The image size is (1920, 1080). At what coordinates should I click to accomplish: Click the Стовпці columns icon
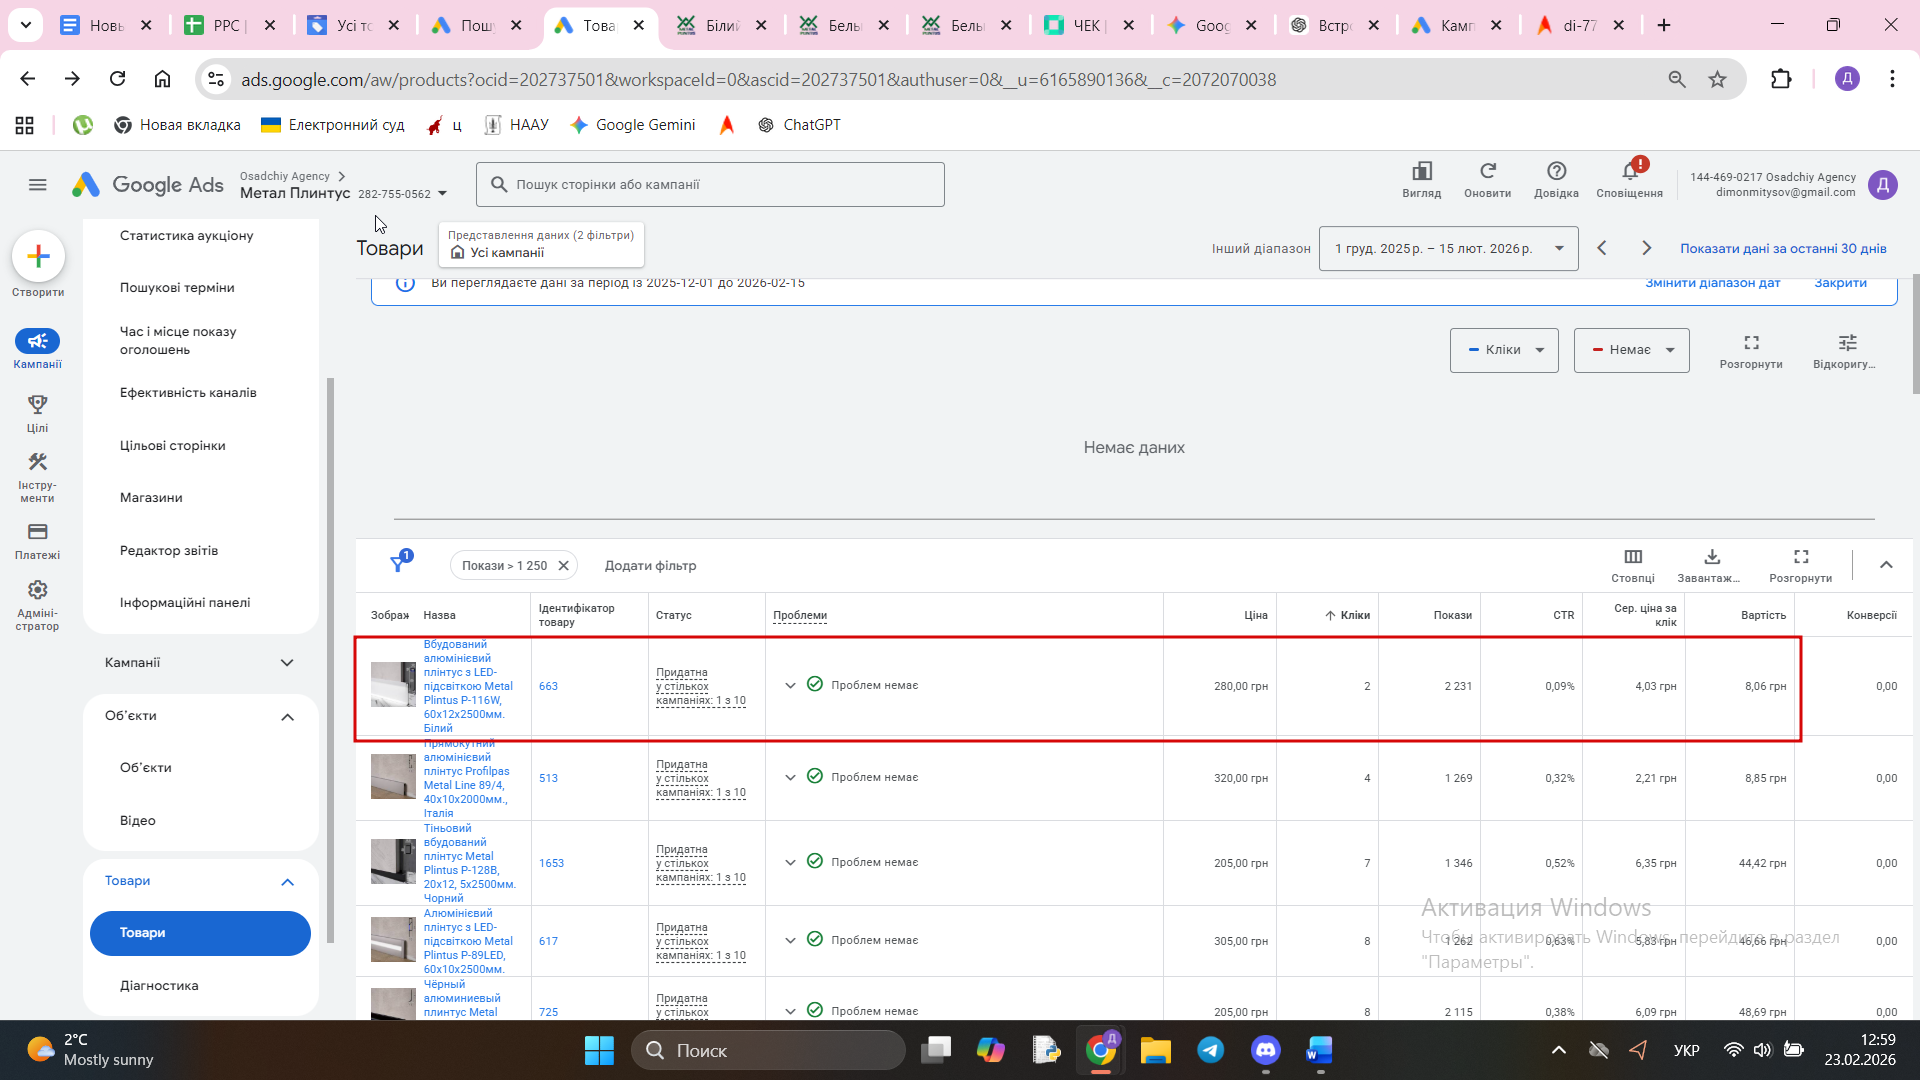pos(1632,557)
